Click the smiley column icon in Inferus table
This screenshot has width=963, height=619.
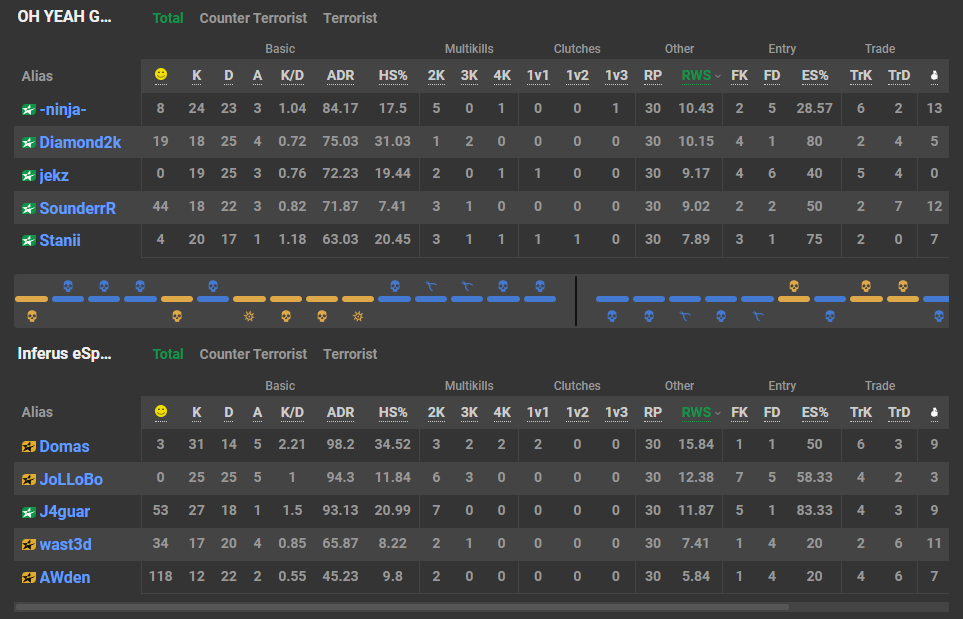[x=161, y=411]
